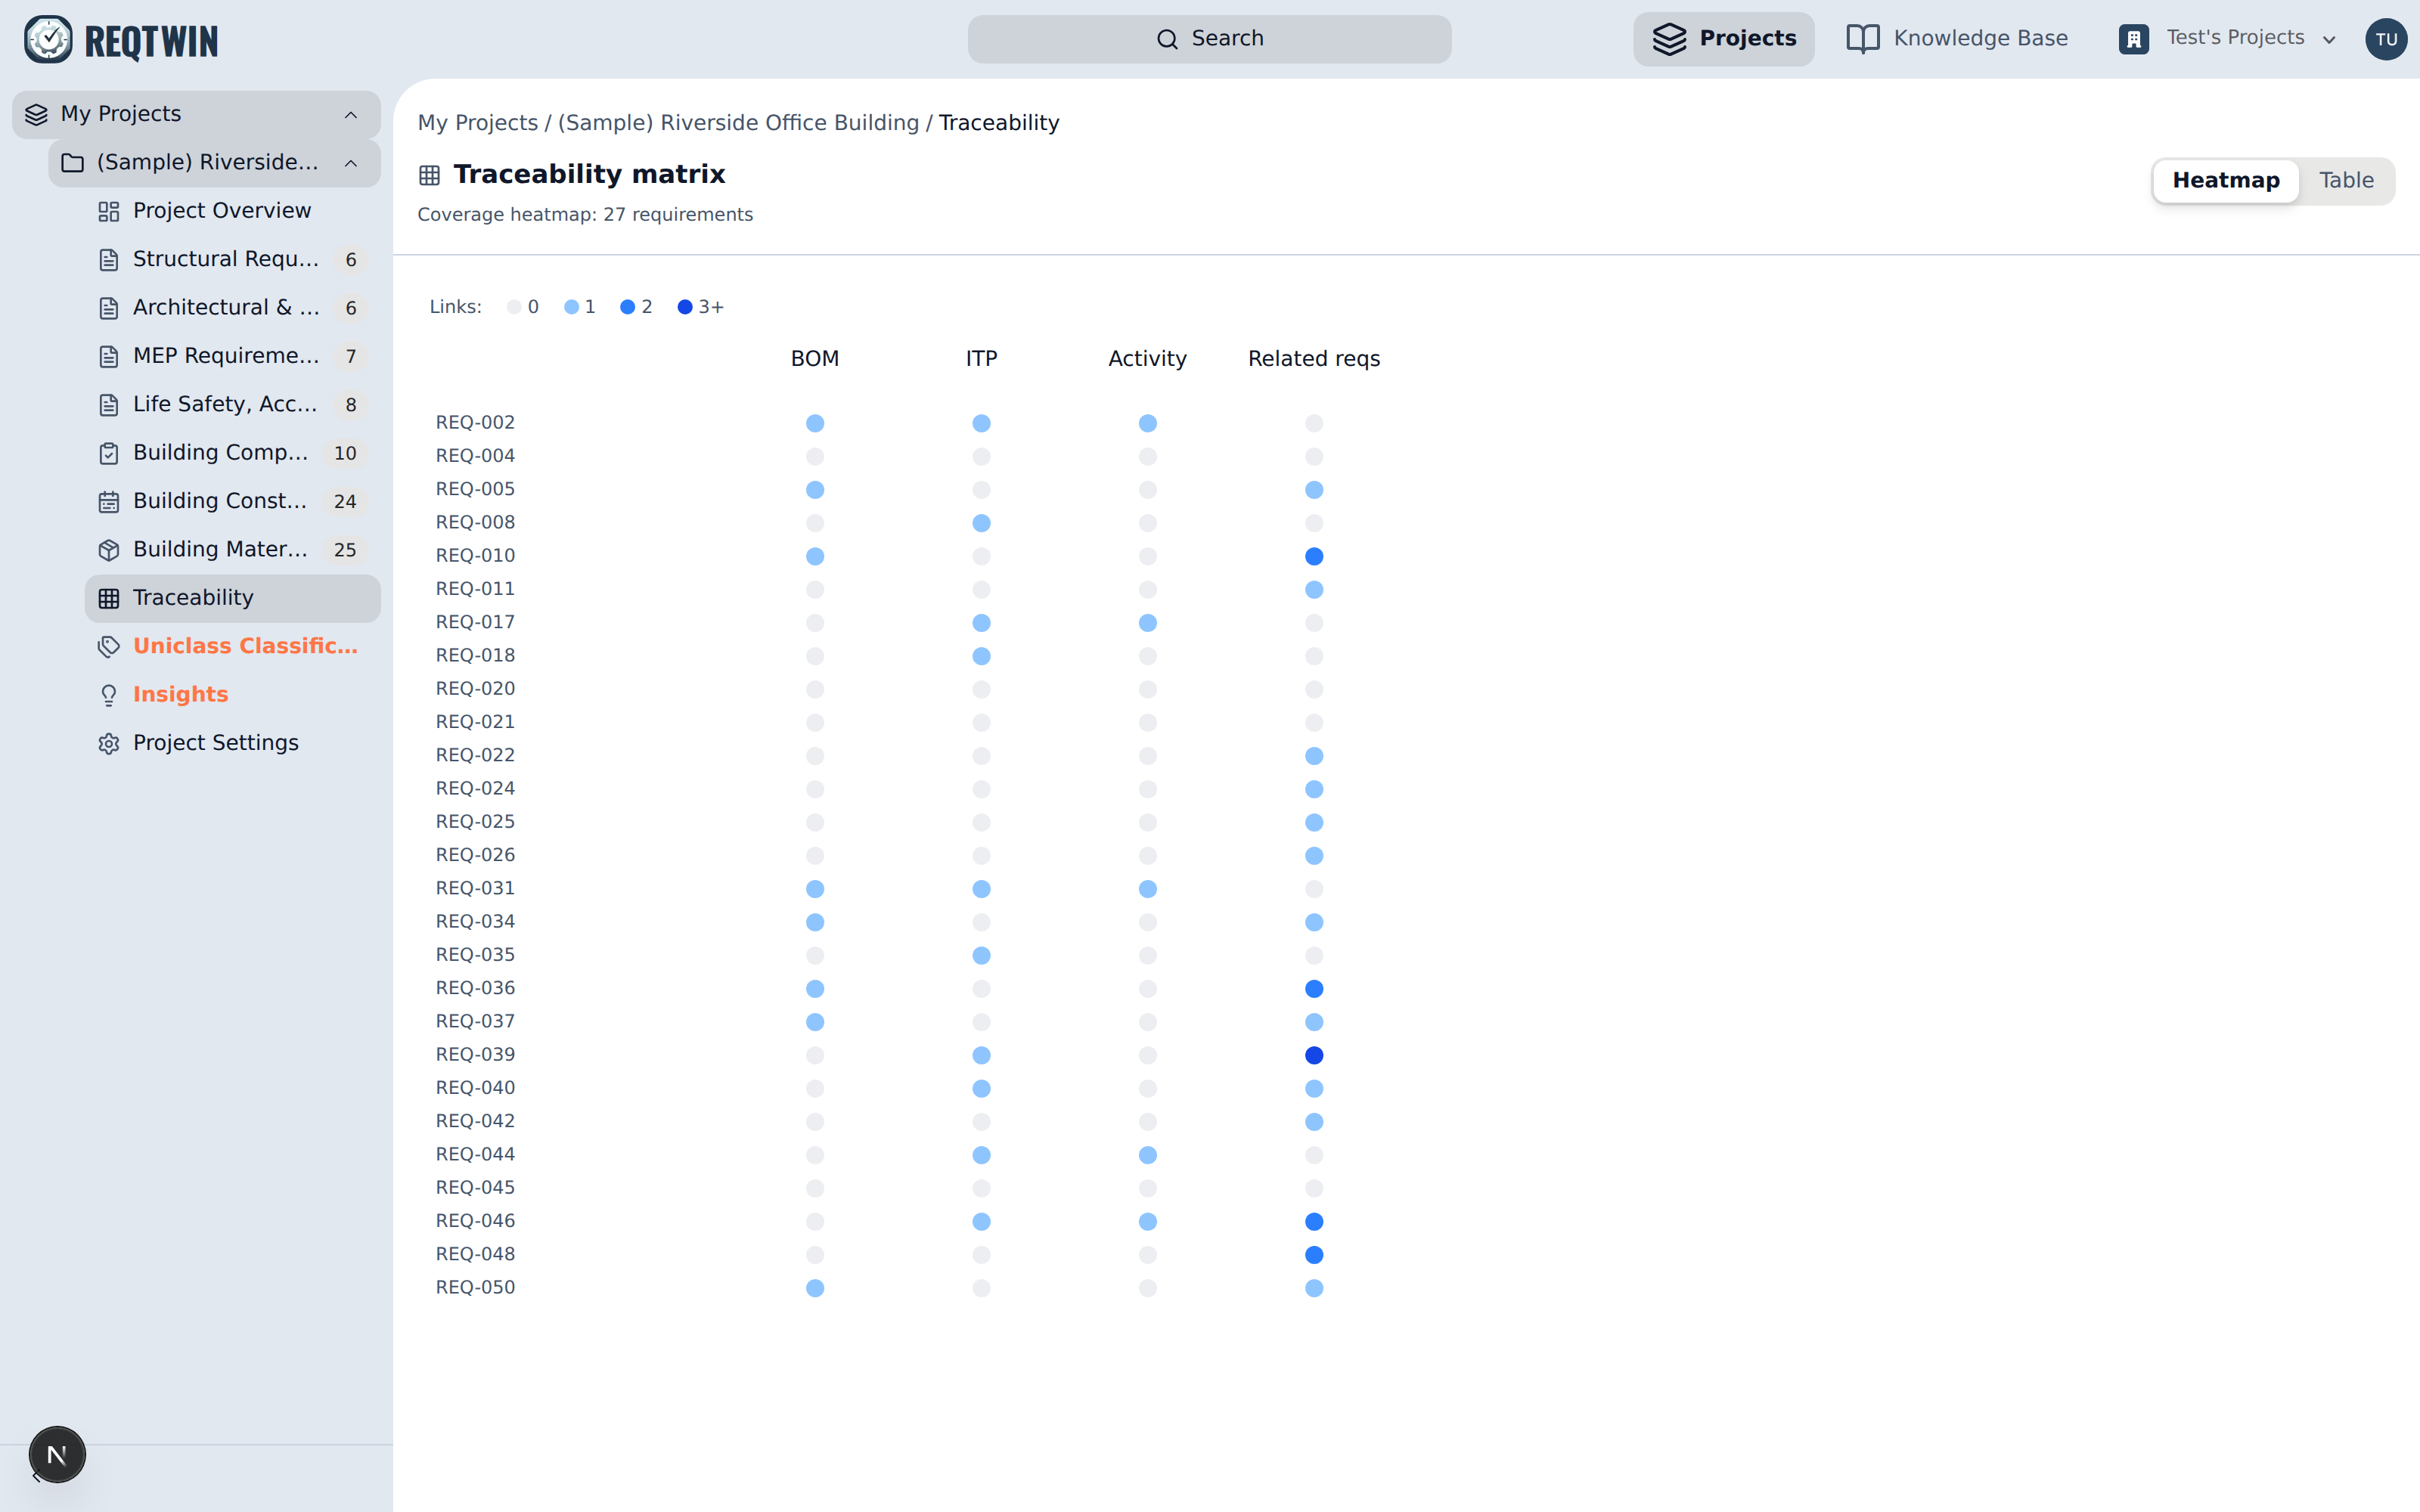Click the REQ-048 row label
The height and width of the screenshot is (1512, 2420).
(x=475, y=1254)
